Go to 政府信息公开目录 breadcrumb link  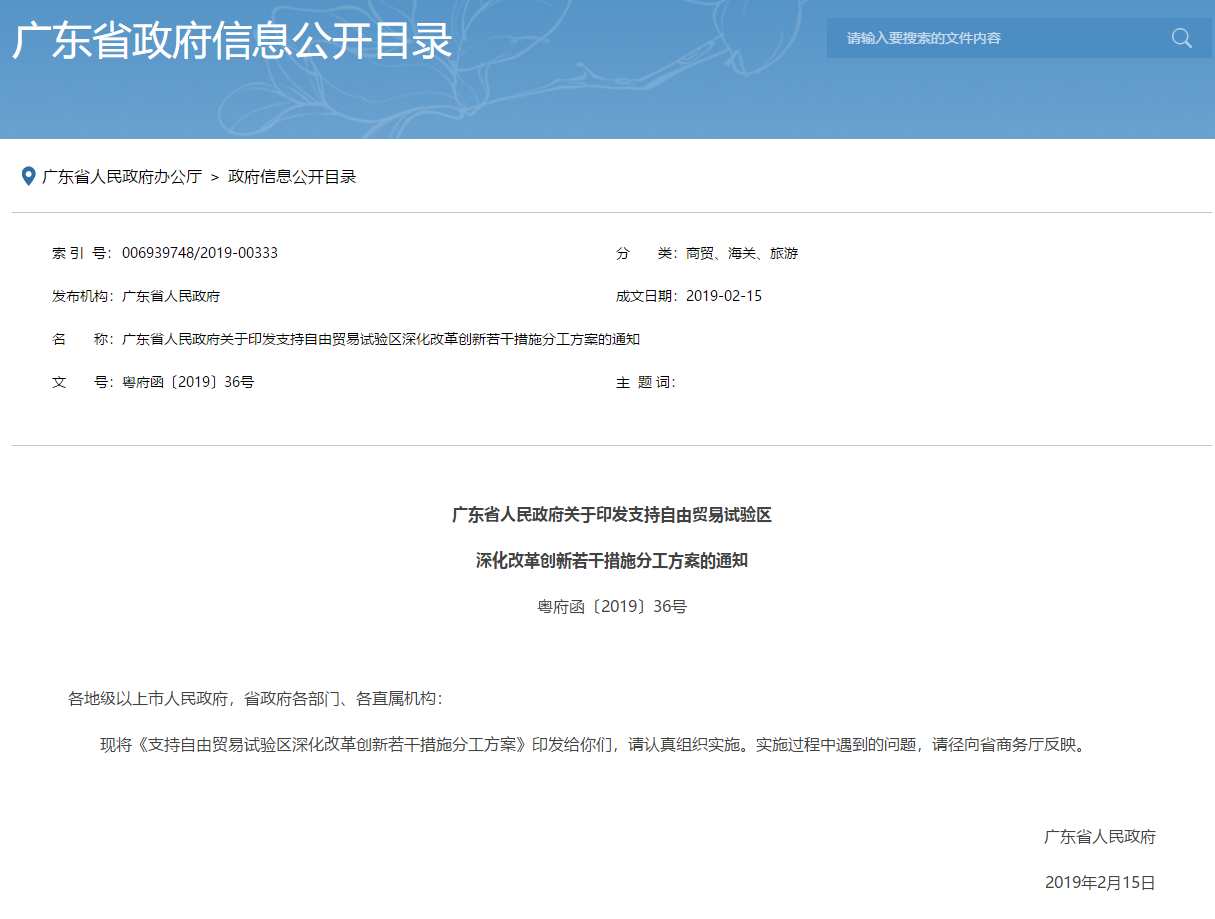click(292, 177)
